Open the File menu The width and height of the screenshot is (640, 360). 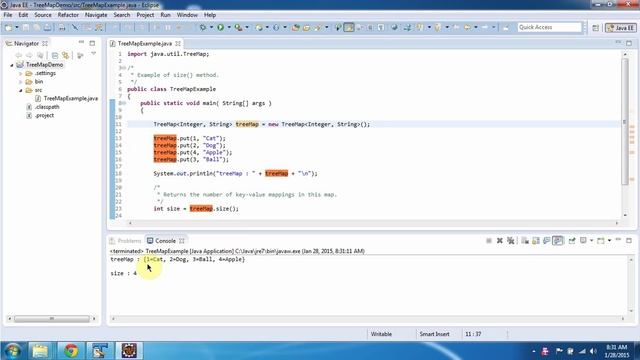pos(8,15)
